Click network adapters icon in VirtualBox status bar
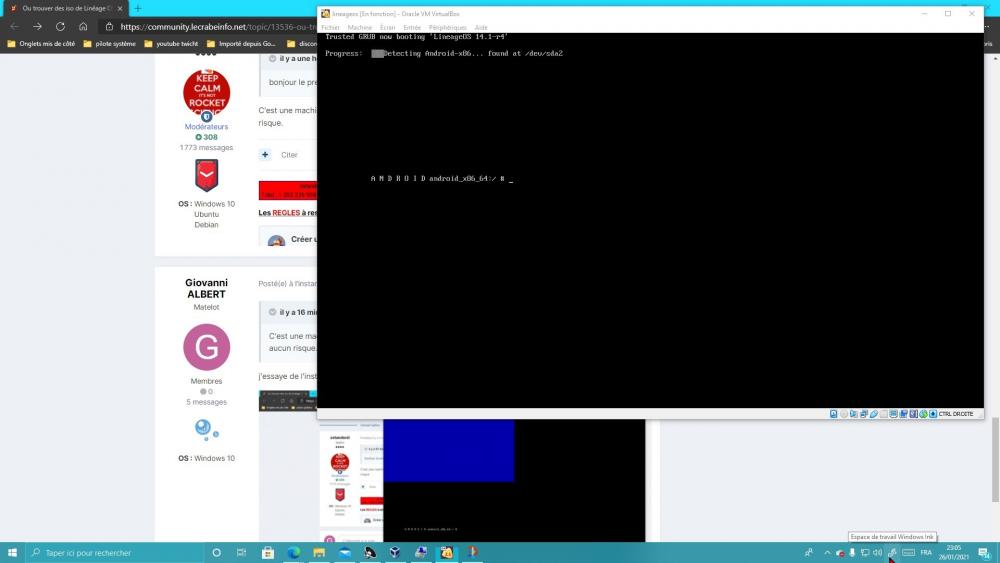 pyautogui.click(x=864, y=414)
